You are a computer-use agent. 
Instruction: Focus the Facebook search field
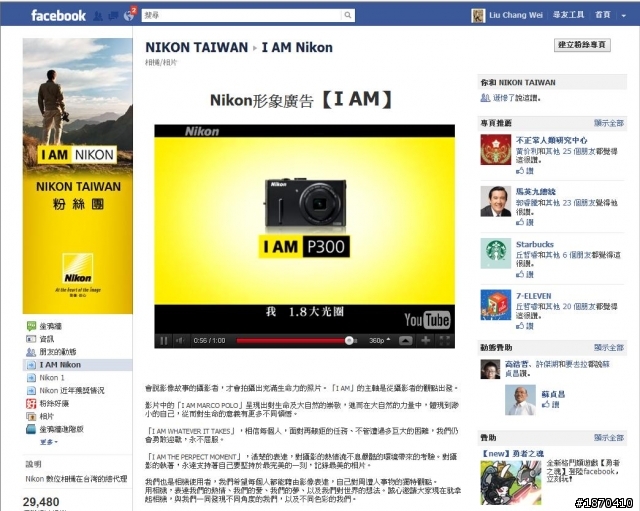pos(242,15)
